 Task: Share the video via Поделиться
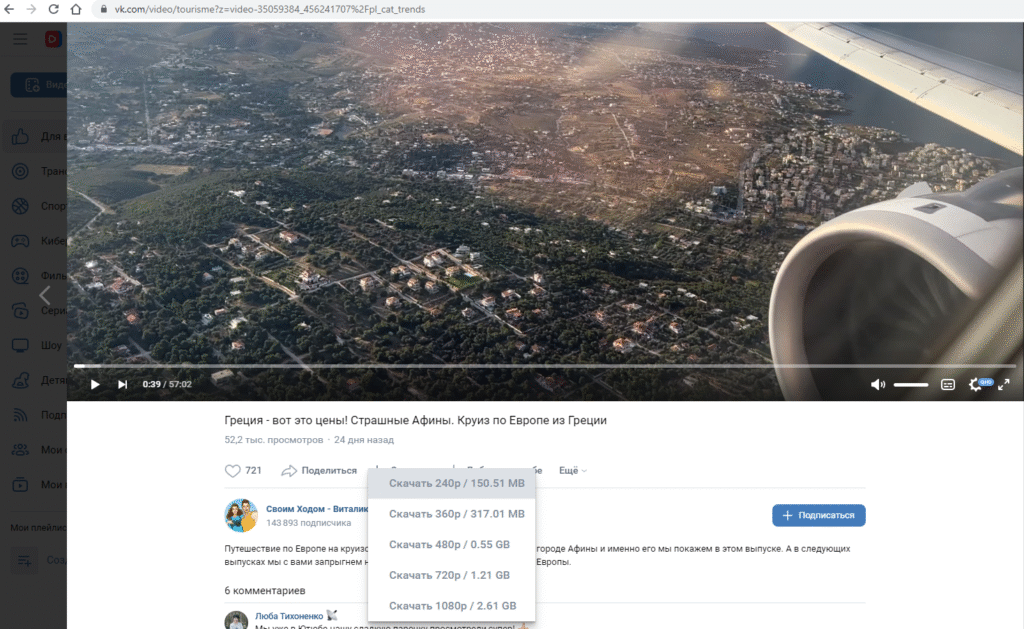pyautogui.click(x=323, y=470)
